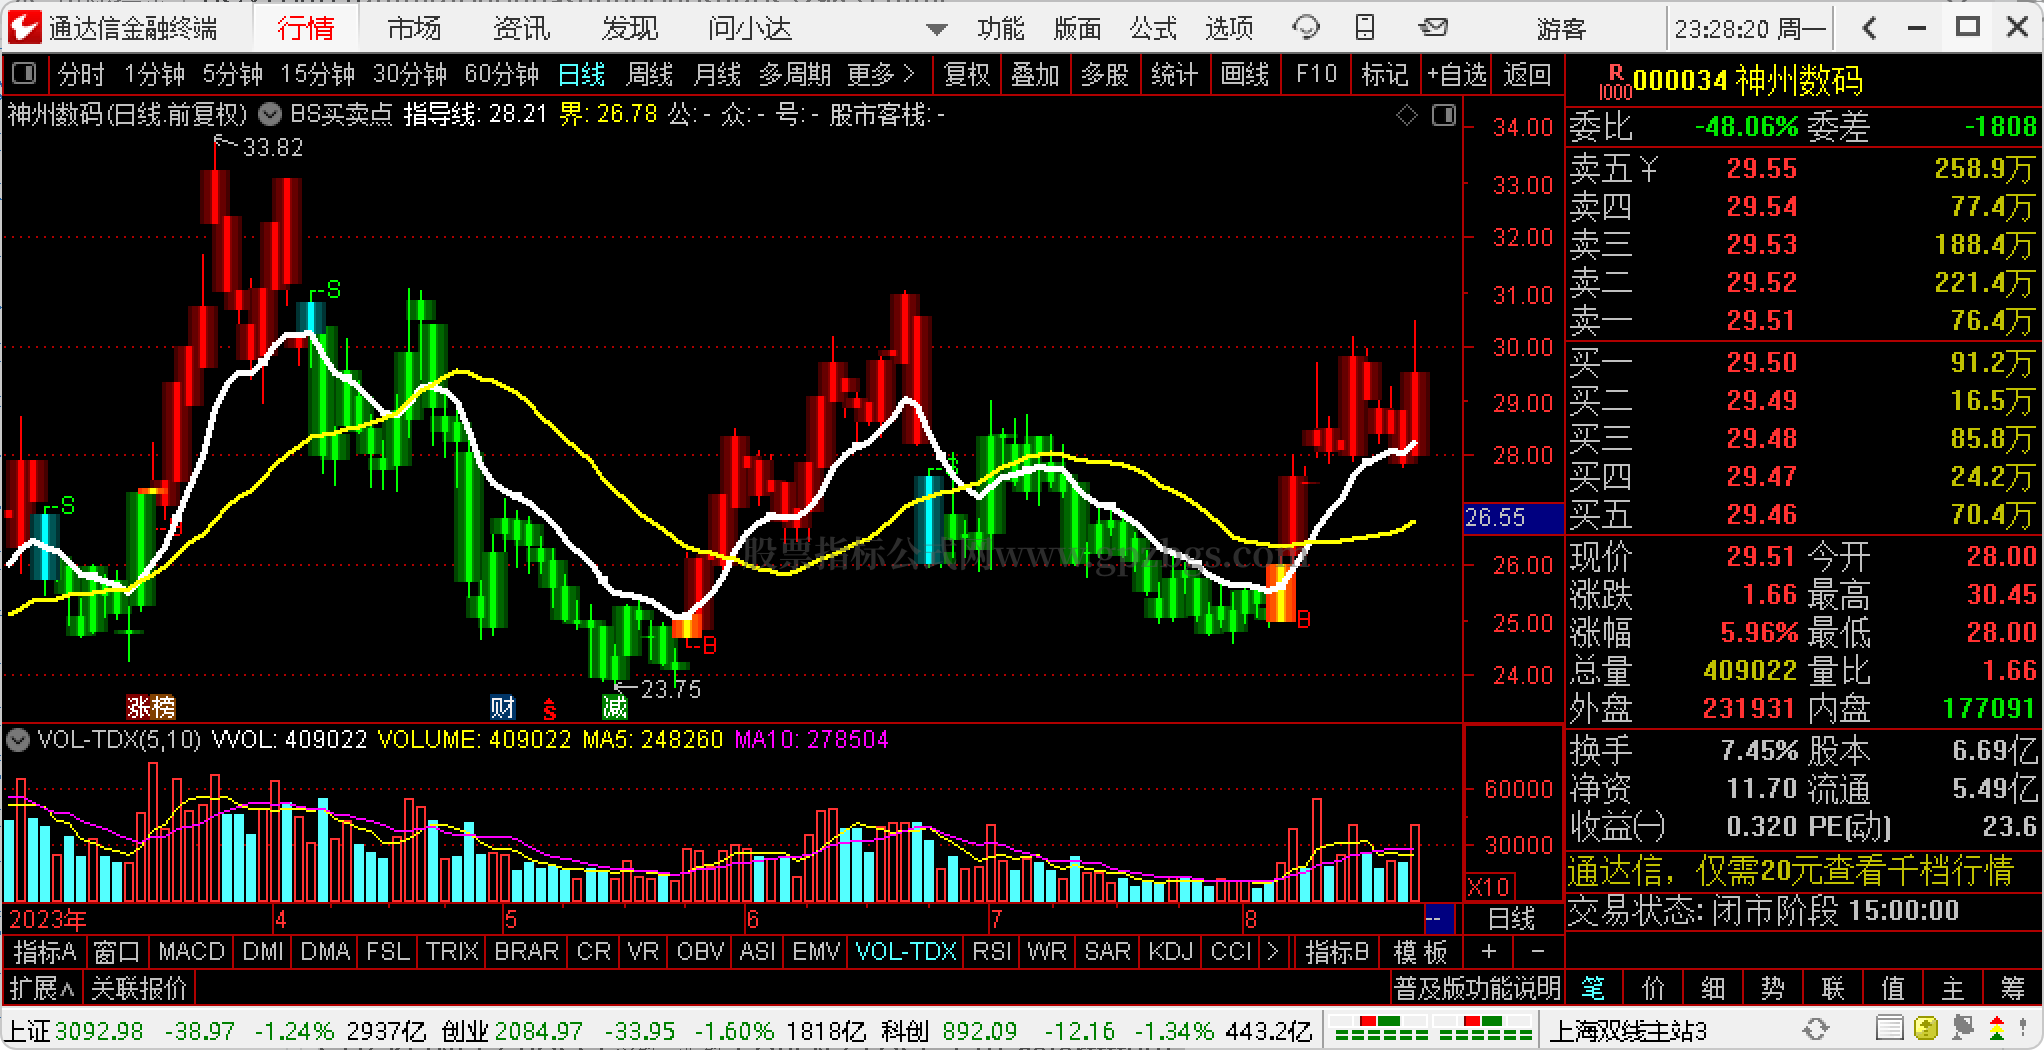The height and width of the screenshot is (1050, 2044).
Task: Open the 功能 menu
Action: (1001, 28)
